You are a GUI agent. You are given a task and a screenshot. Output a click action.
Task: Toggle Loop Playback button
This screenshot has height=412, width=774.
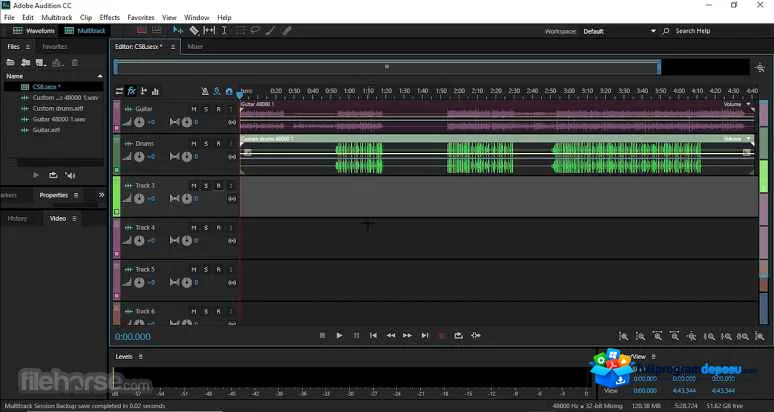[459, 336]
